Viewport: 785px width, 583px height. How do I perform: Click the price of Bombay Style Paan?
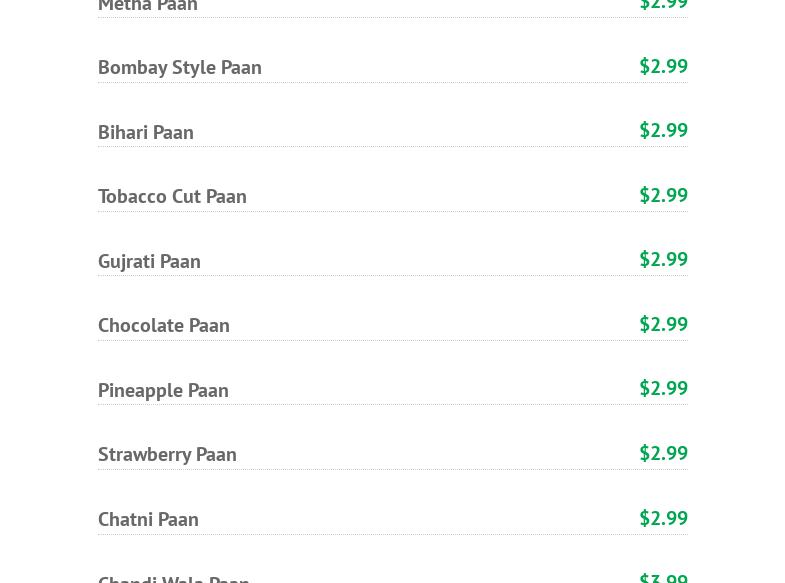[663, 66]
